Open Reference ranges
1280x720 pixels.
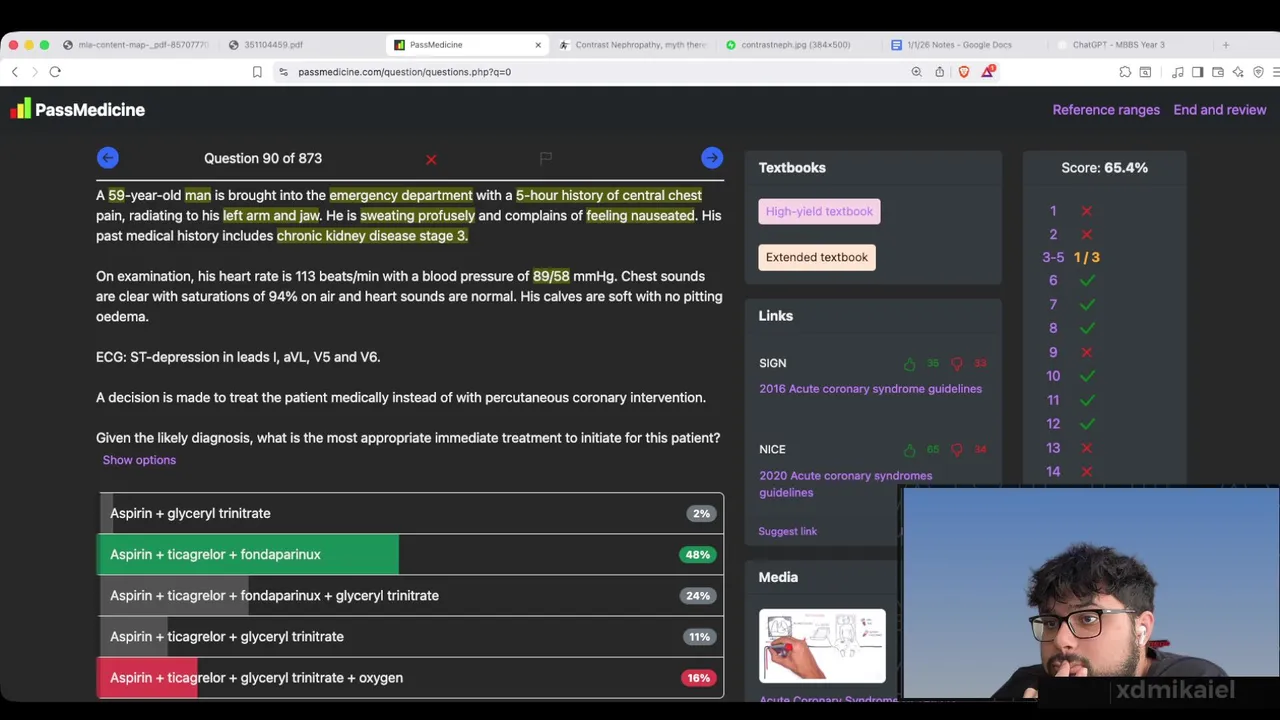[1106, 110]
